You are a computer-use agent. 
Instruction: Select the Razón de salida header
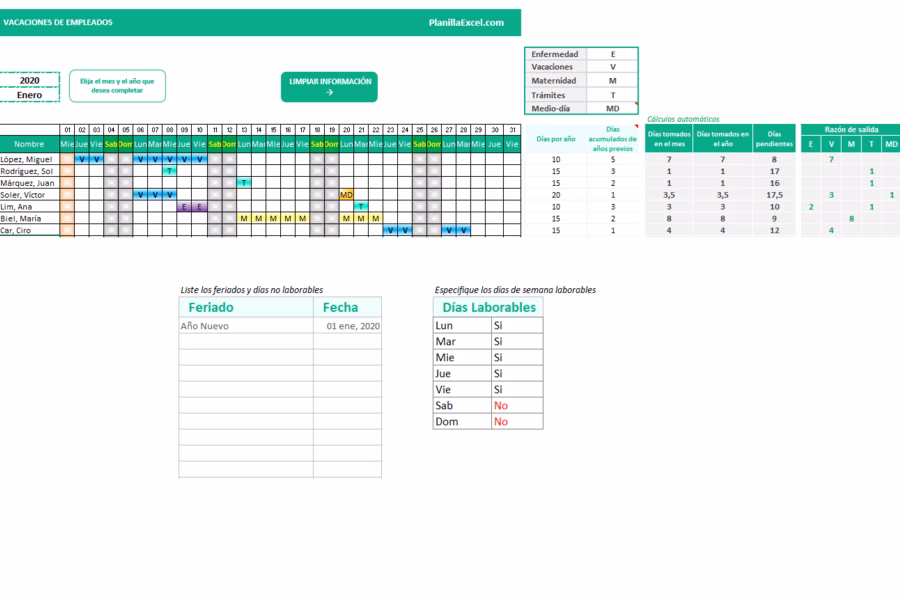[851, 129]
